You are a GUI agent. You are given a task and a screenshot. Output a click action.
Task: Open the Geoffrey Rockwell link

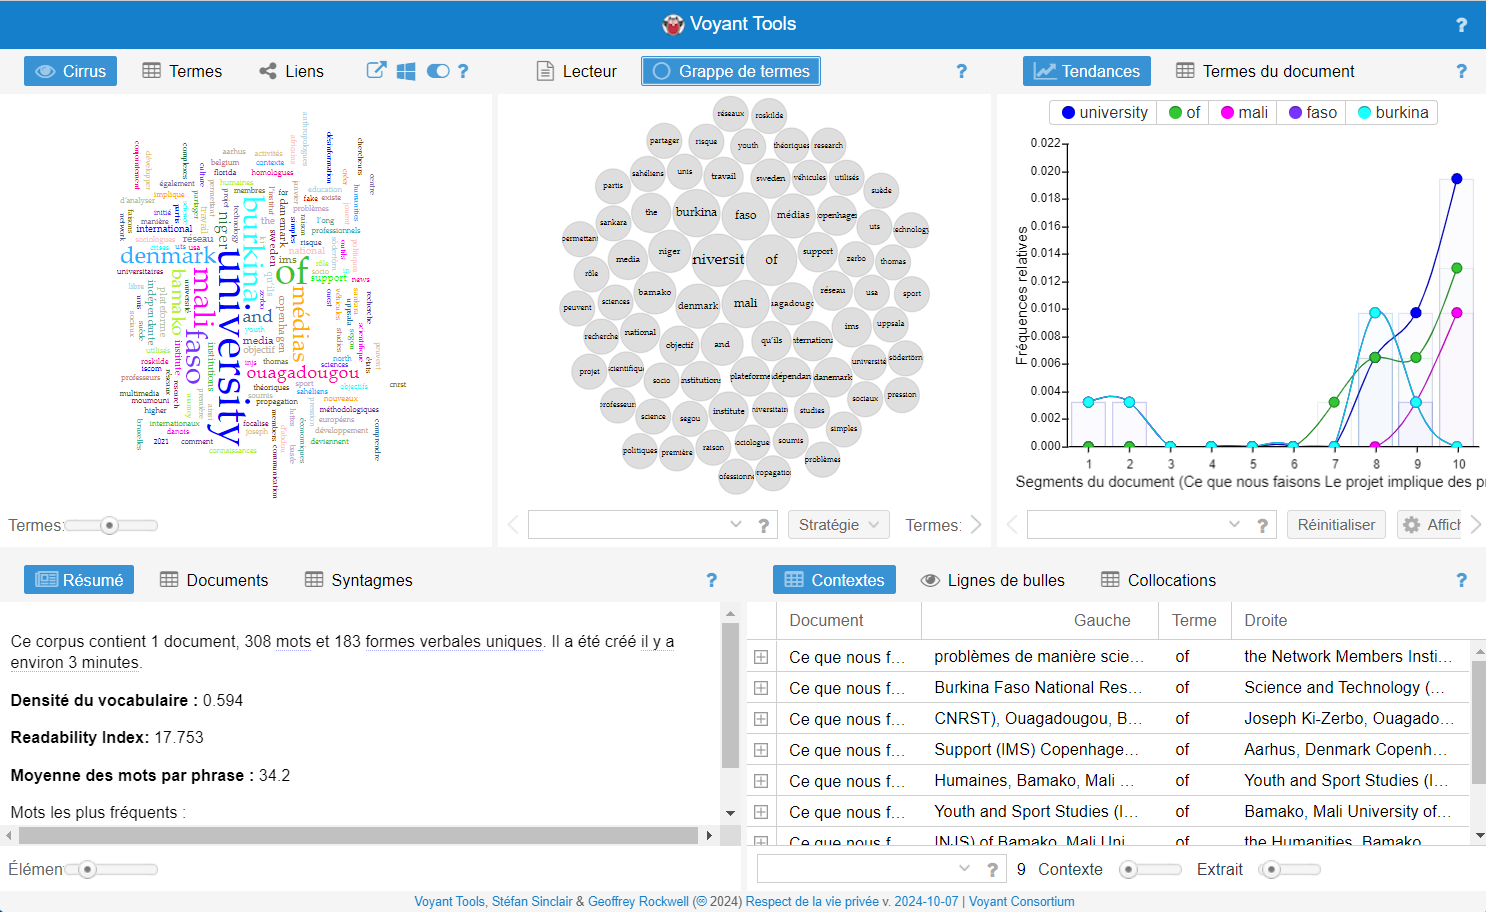pyautogui.click(x=638, y=901)
